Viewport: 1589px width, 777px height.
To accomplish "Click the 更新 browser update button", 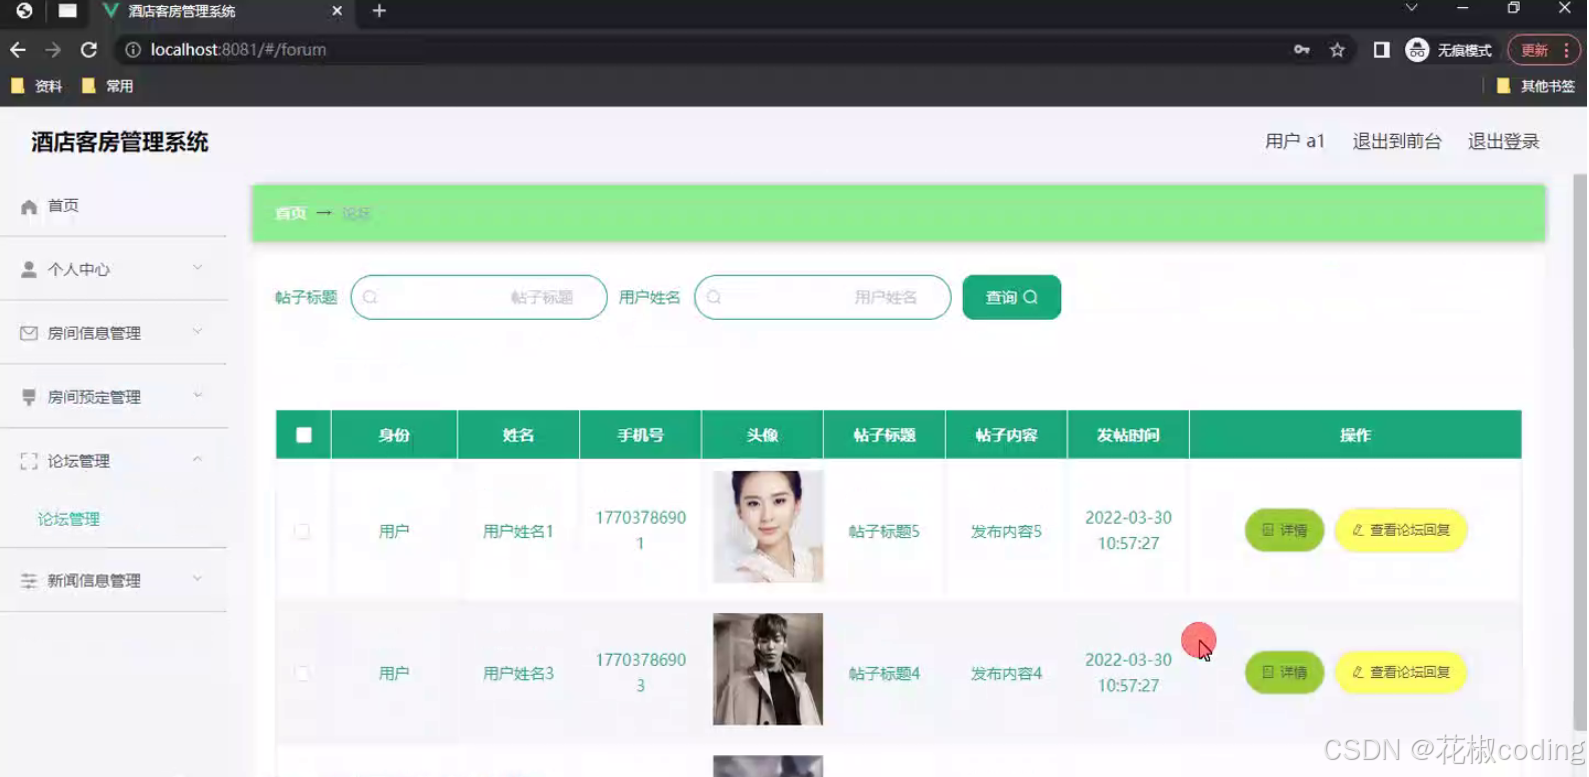I will (1544, 50).
